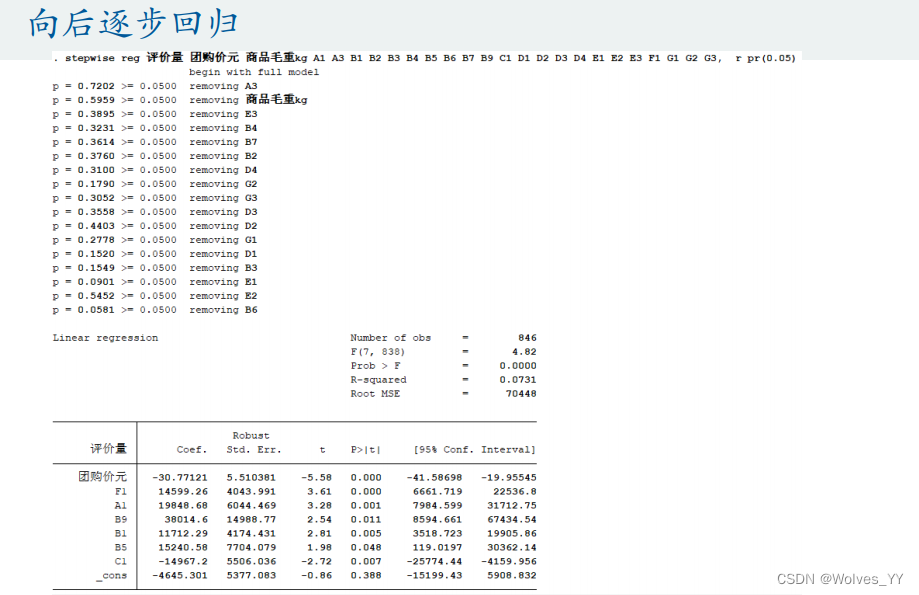This screenshot has height=595, width=919.
Task: Click the F1 row label
Action: tap(121, 492)
